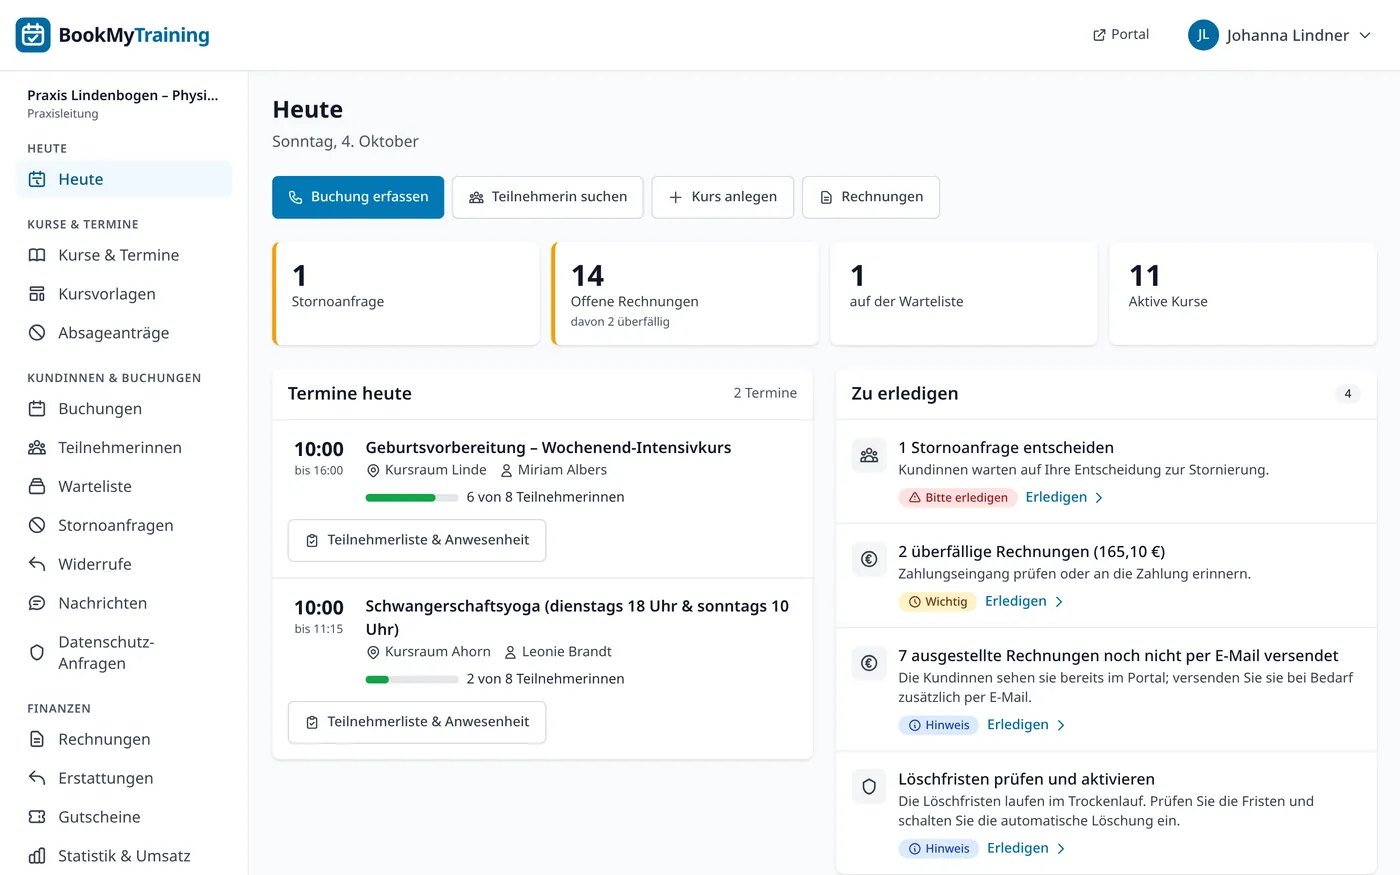The width and height of the screenshot is (1400, 875).
Task: Open Statistik & Umsatz in the sidebar
Action: click(124, 856)
